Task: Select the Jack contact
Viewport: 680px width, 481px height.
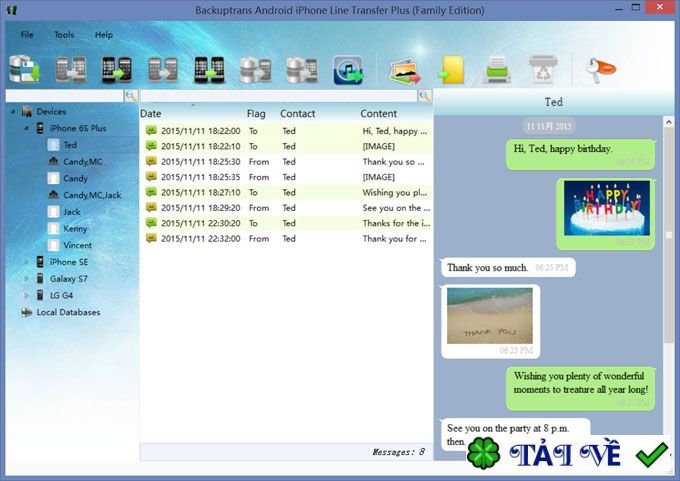Action: (72, 212)
